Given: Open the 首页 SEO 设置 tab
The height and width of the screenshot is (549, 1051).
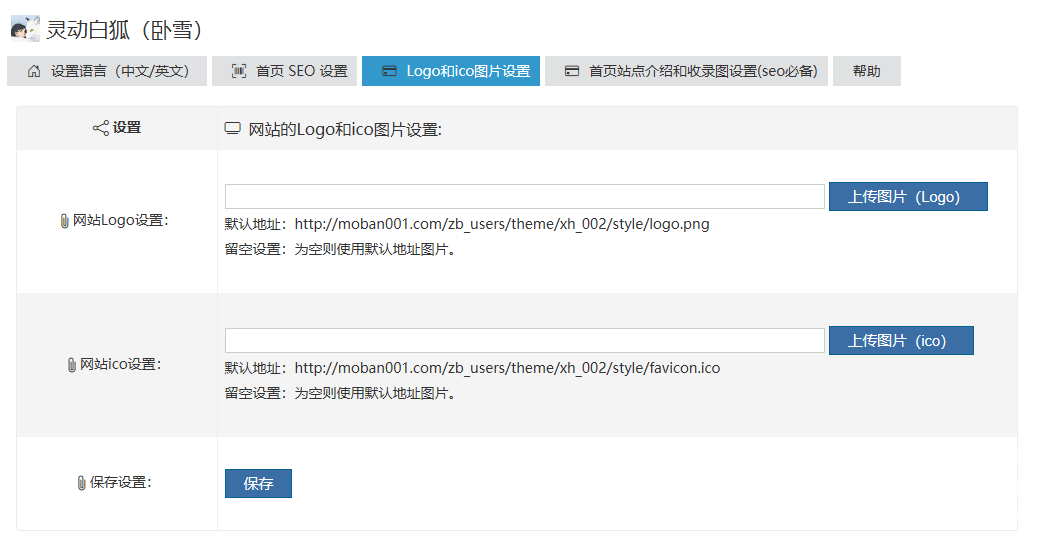Looking at the screenshot, I should pos(284,71).
